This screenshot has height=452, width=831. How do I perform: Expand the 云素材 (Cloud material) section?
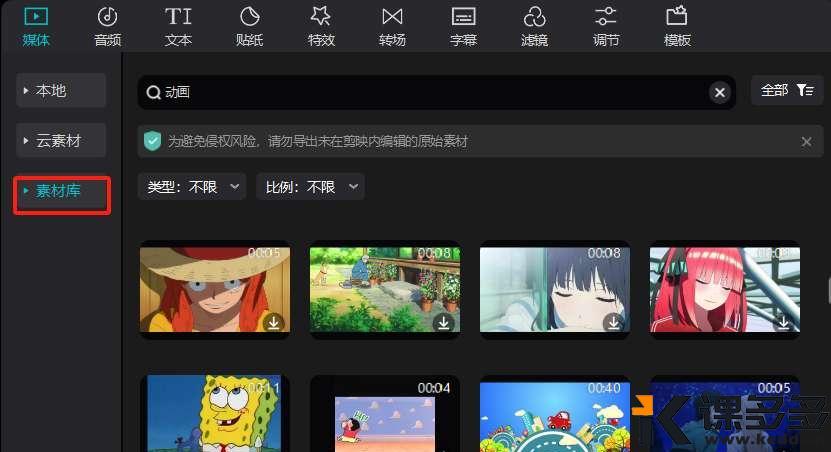point(61,141)
